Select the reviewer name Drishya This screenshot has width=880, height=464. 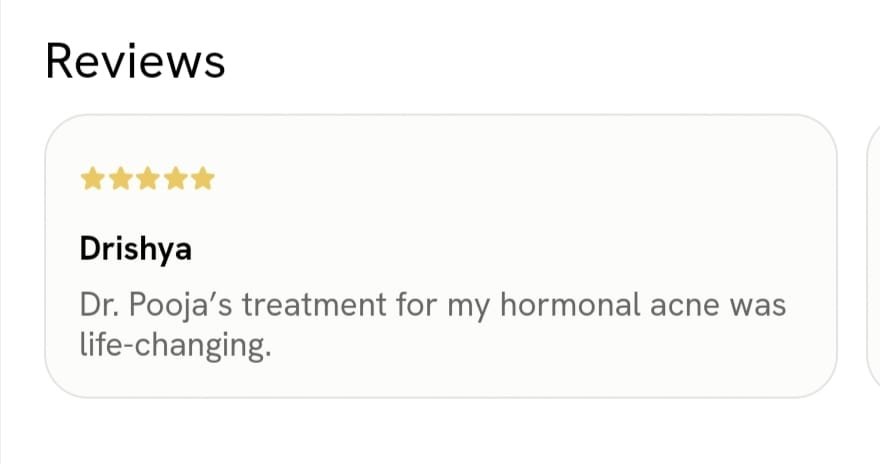[x=135, y=250]
